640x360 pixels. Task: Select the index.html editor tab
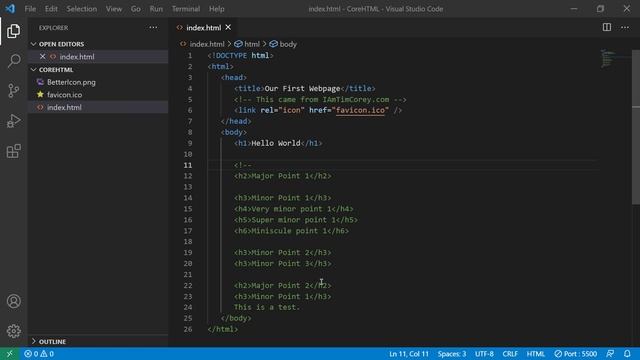pos(203,28)
